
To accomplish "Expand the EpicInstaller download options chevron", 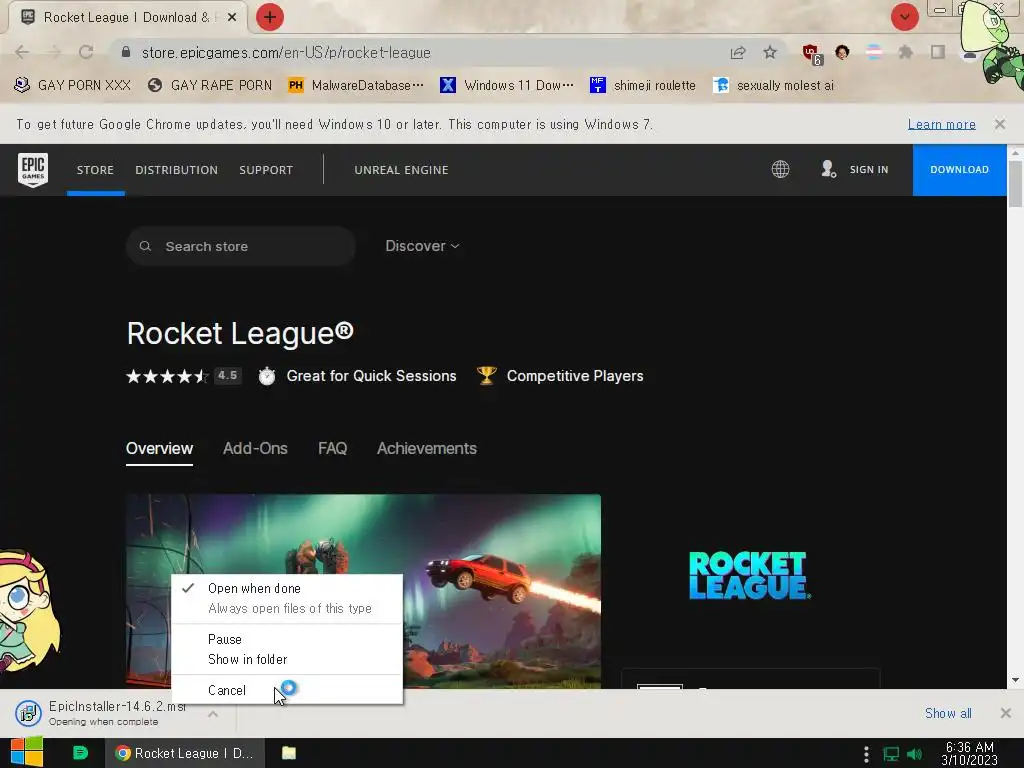I will pos(213,714).
